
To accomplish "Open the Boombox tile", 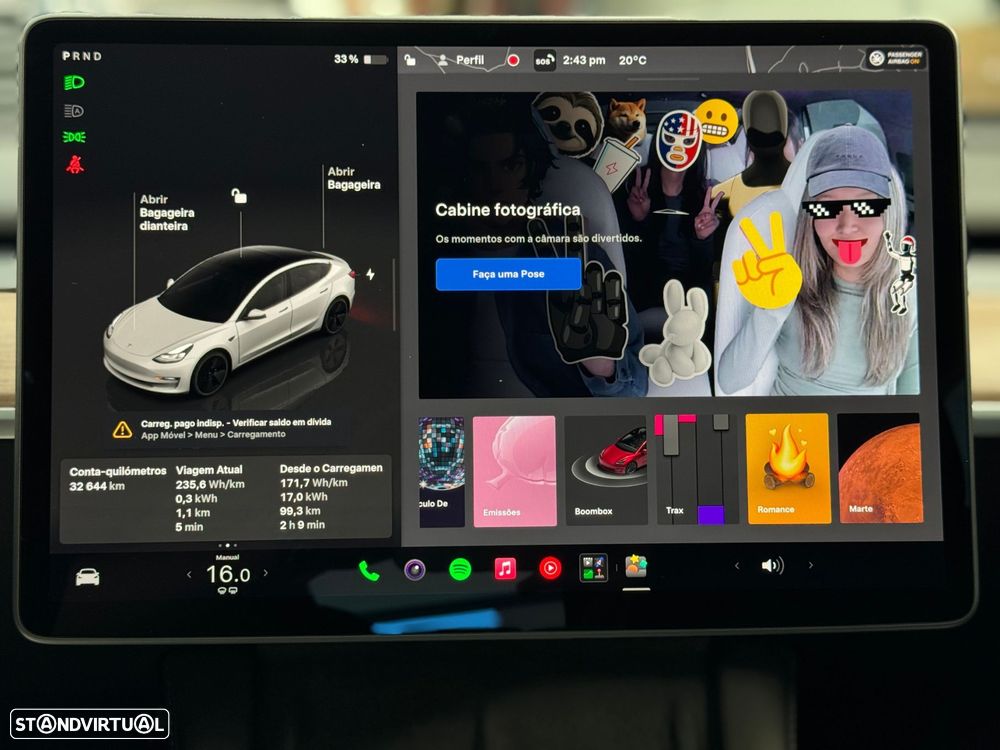I will 606,470.
